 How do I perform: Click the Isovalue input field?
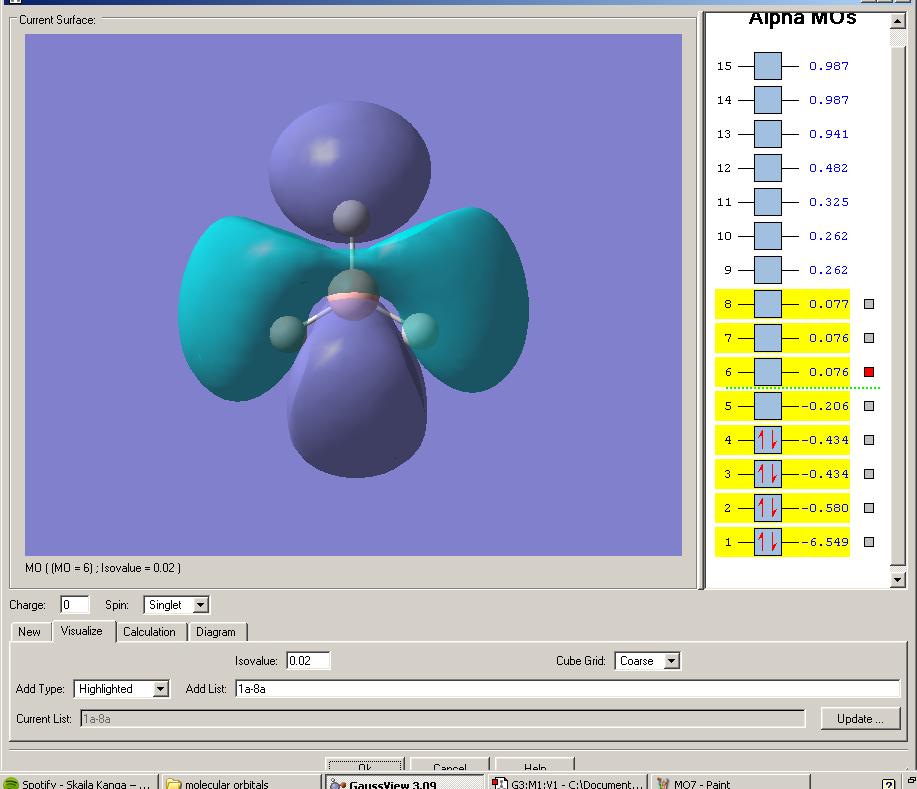point(308,661)
